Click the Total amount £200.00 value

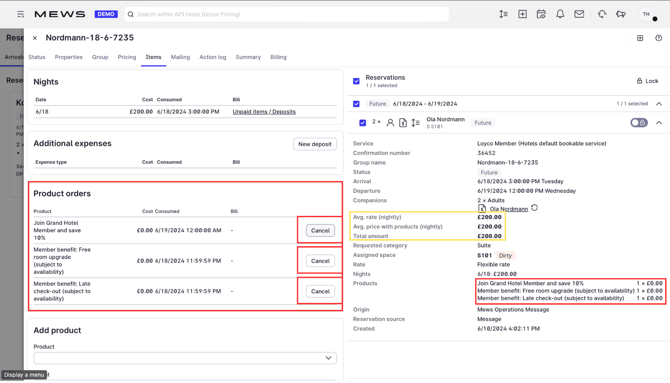[x=489, y=236]
